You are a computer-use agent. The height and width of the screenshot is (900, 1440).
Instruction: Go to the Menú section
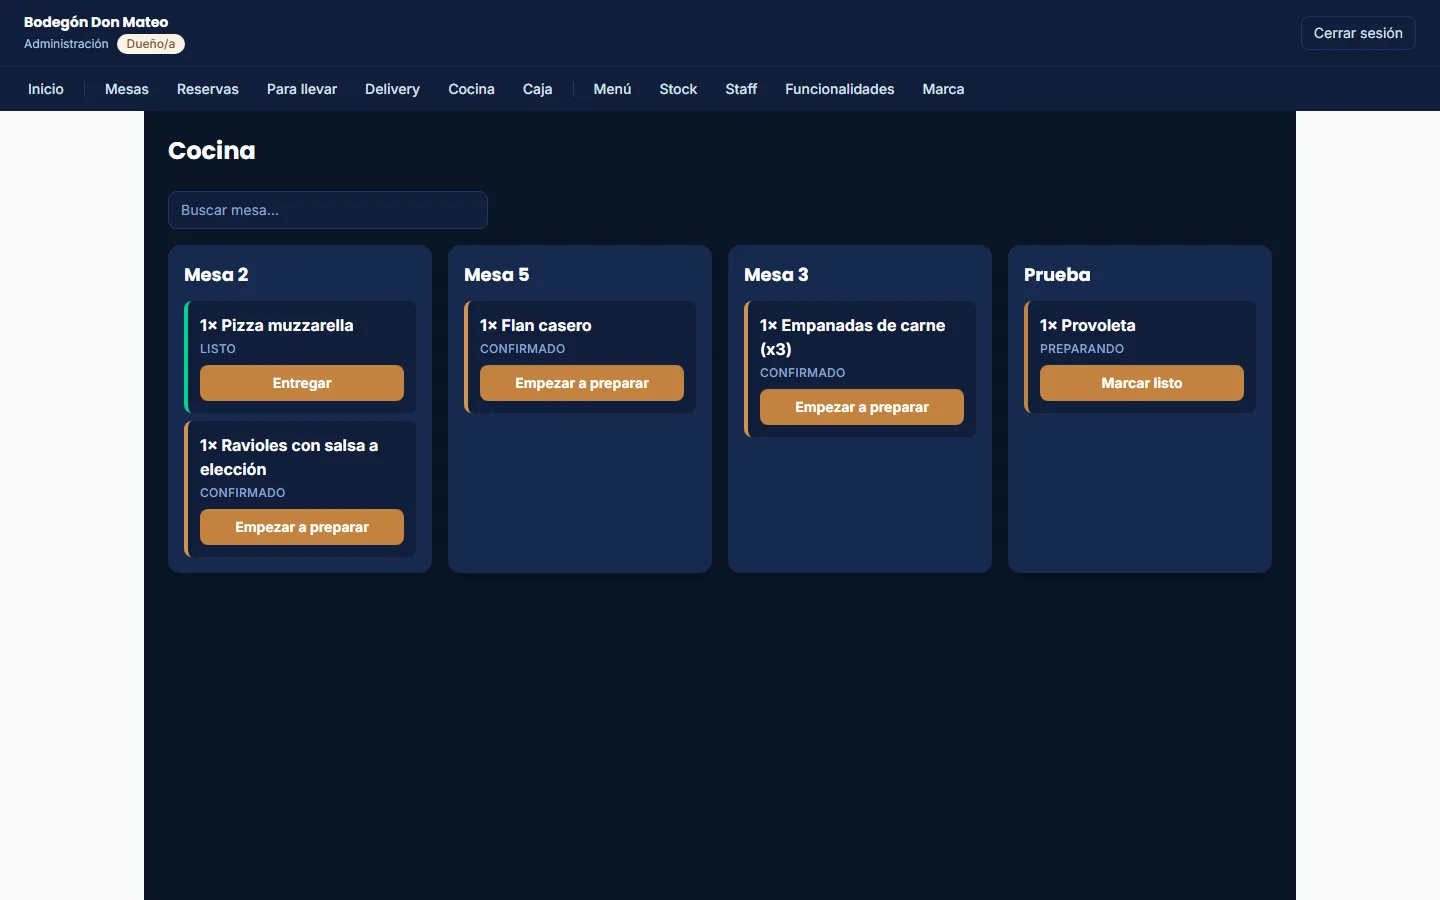[612, 89]
